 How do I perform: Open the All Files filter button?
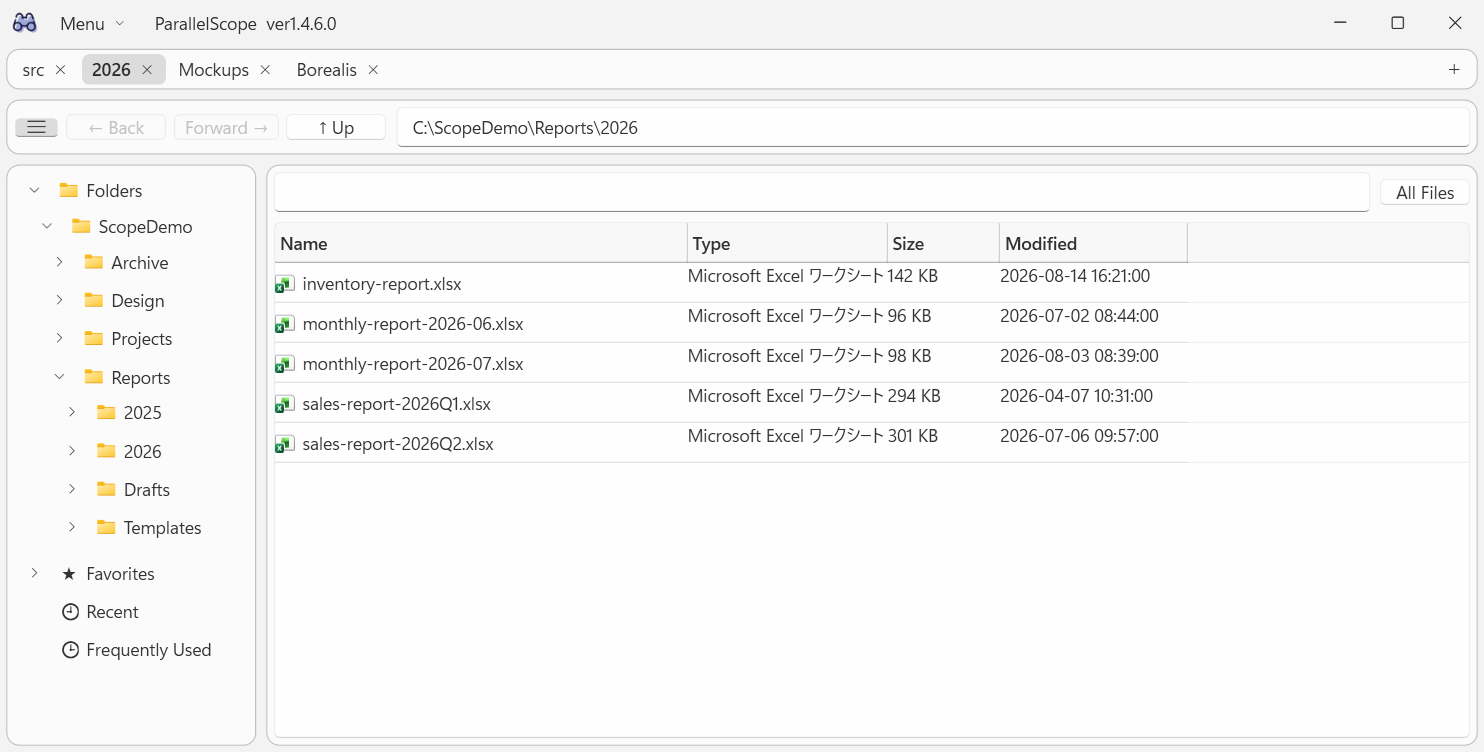point(1425,192)
